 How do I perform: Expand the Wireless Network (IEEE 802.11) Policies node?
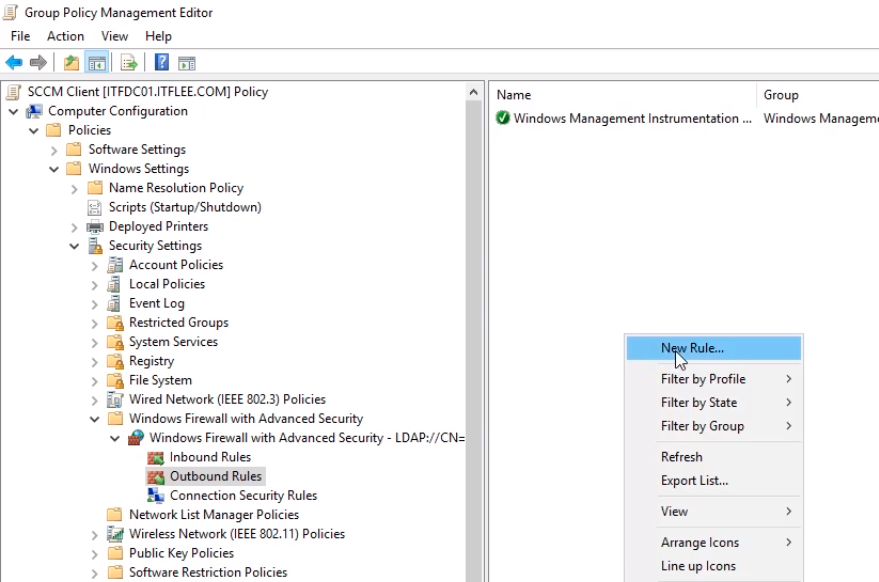[x=94, y=535]
